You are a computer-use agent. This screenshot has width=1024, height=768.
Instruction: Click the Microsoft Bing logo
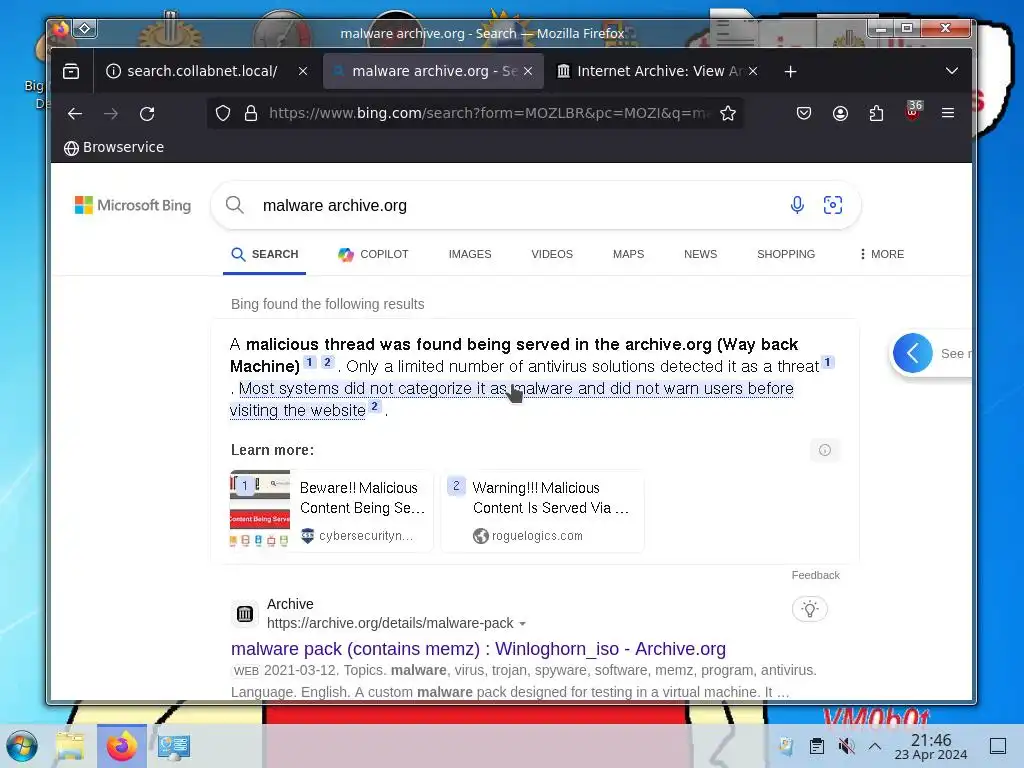click(x=133, y=205)
